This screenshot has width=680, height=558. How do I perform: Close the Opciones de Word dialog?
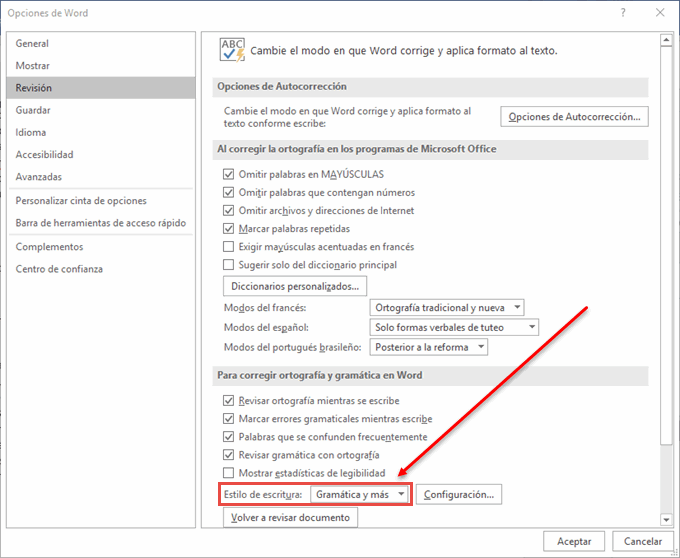pos(658,13)
